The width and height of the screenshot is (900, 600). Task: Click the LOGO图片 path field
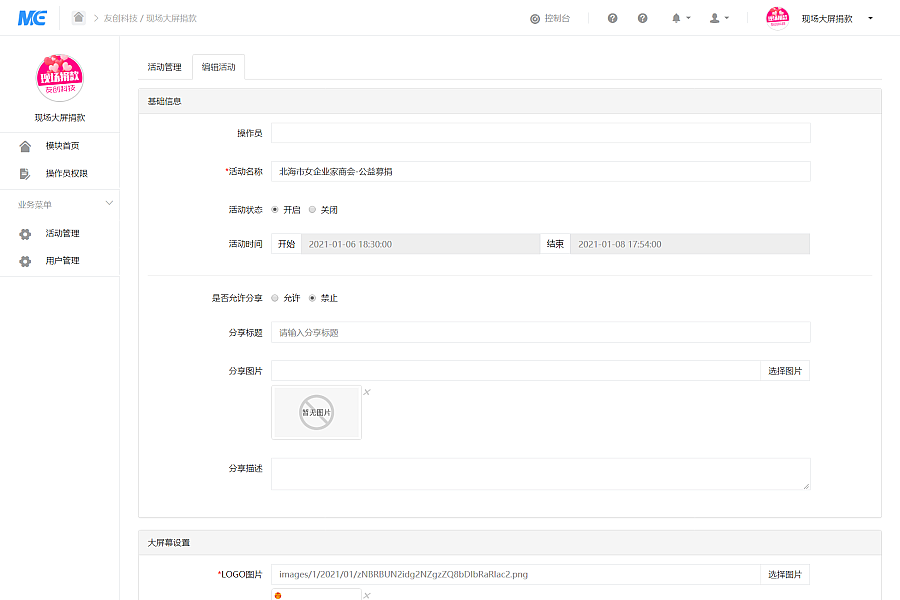click(x=515, y=574)
